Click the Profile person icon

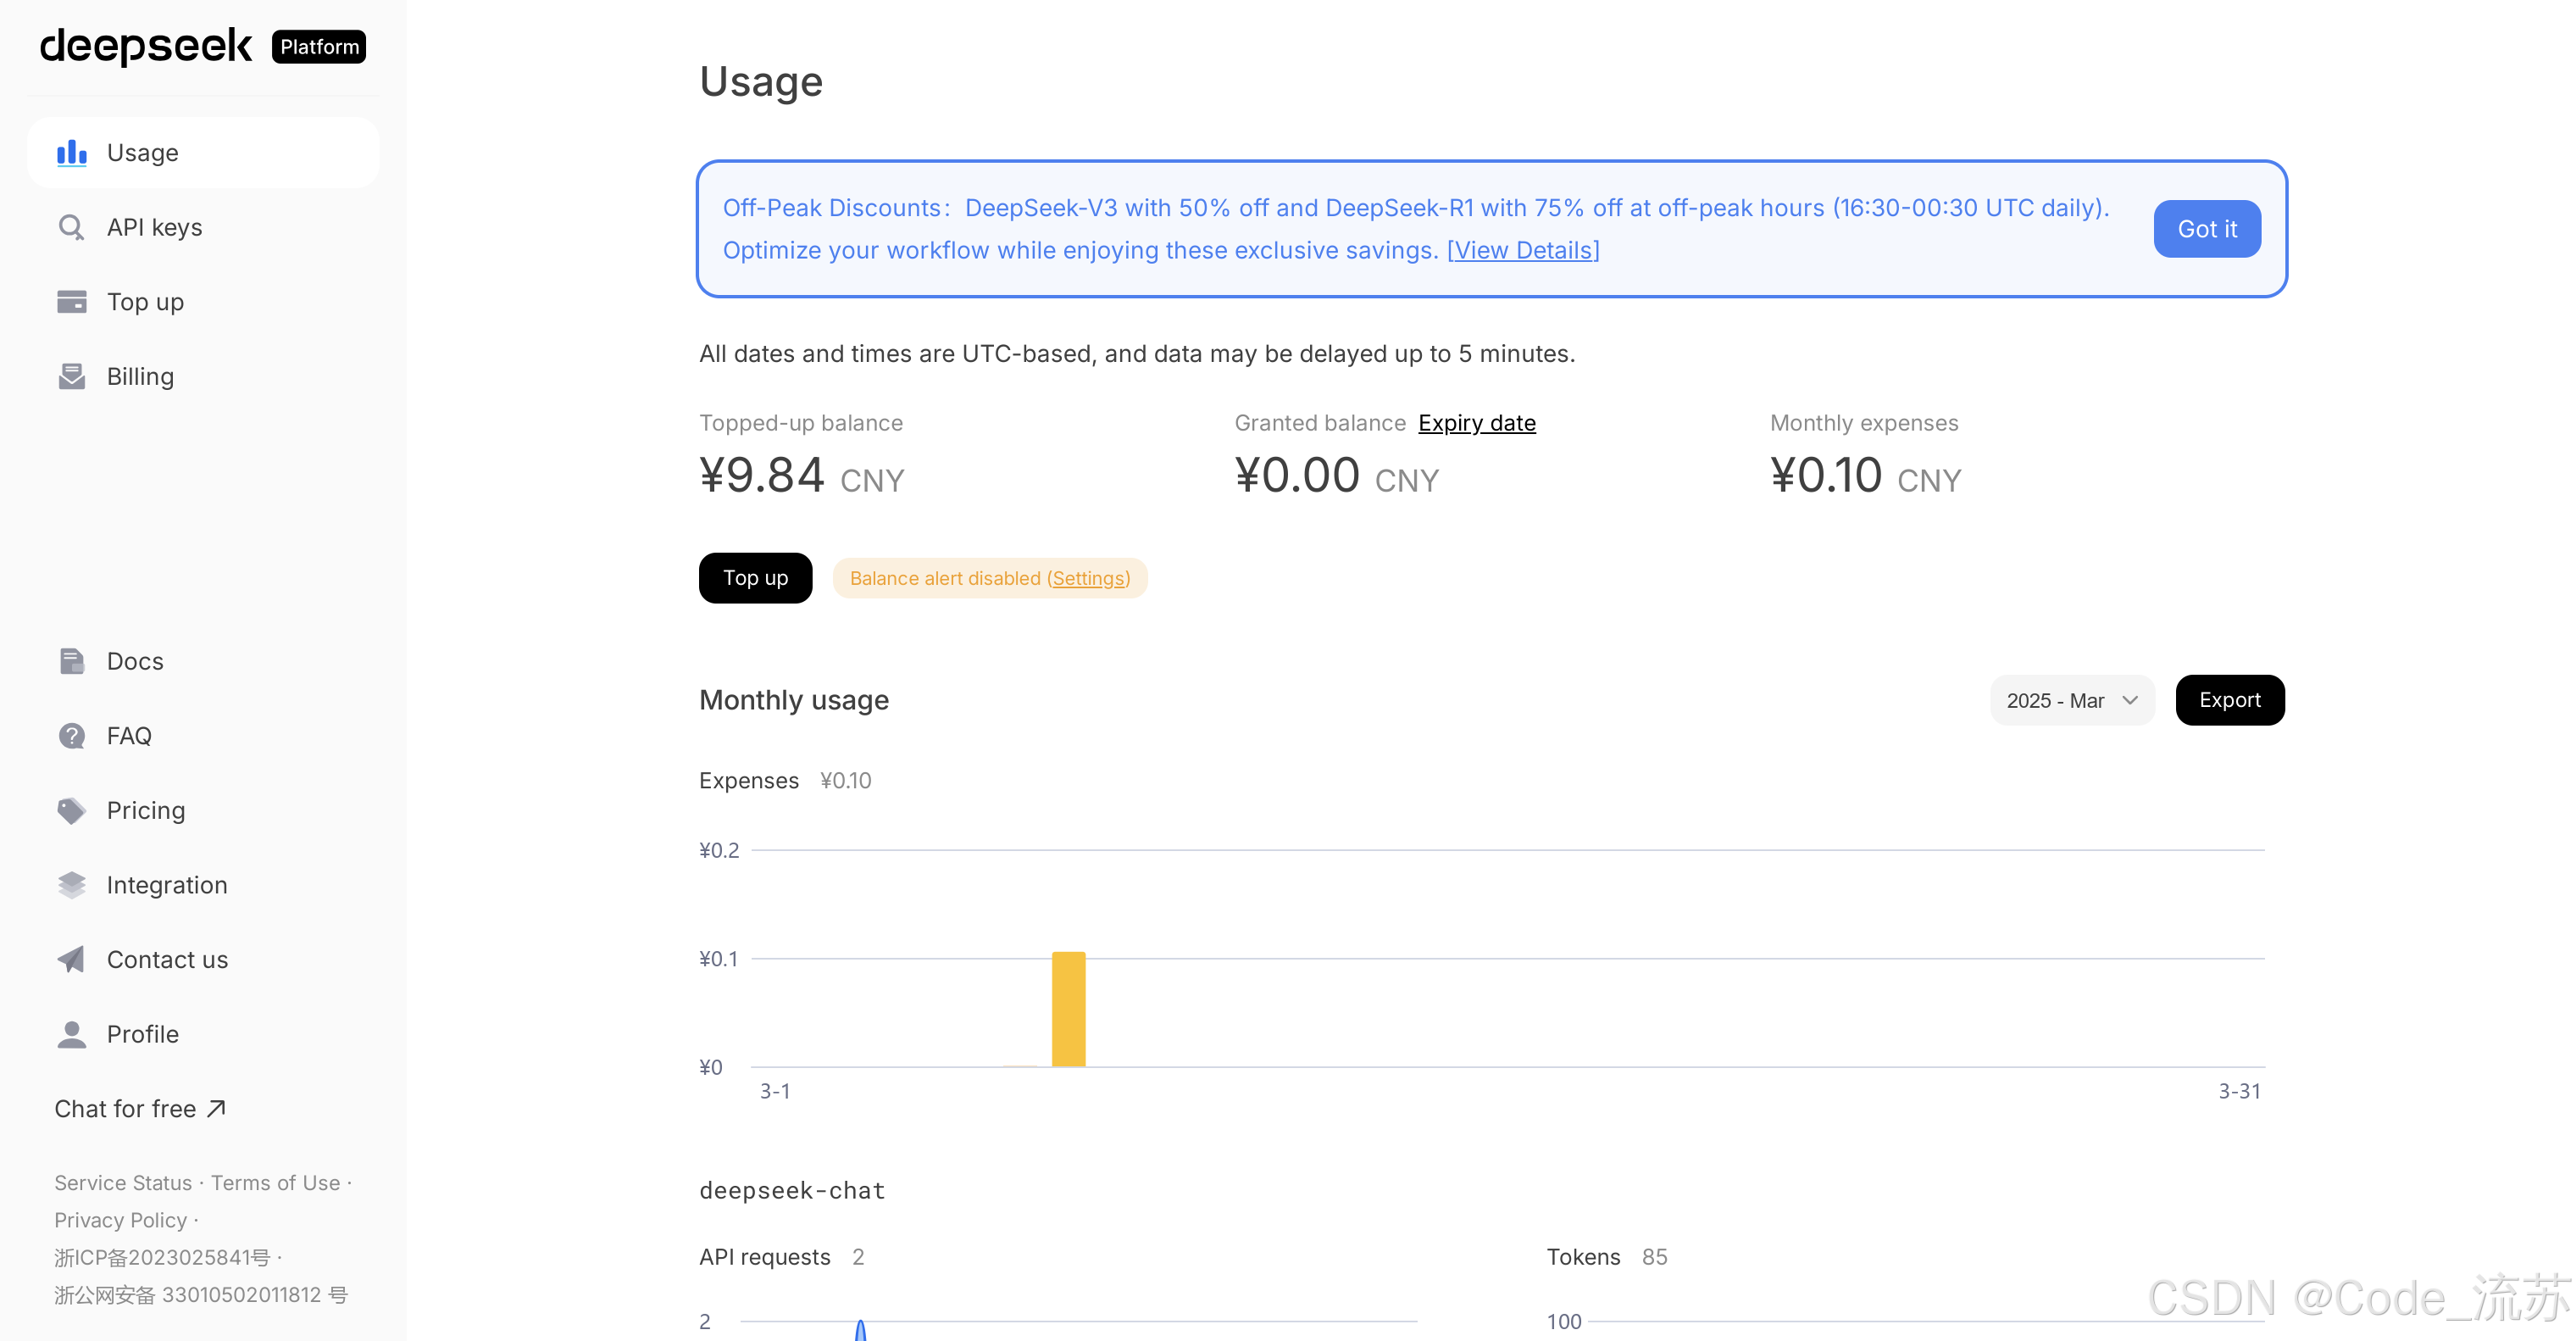pos(72,1034)
